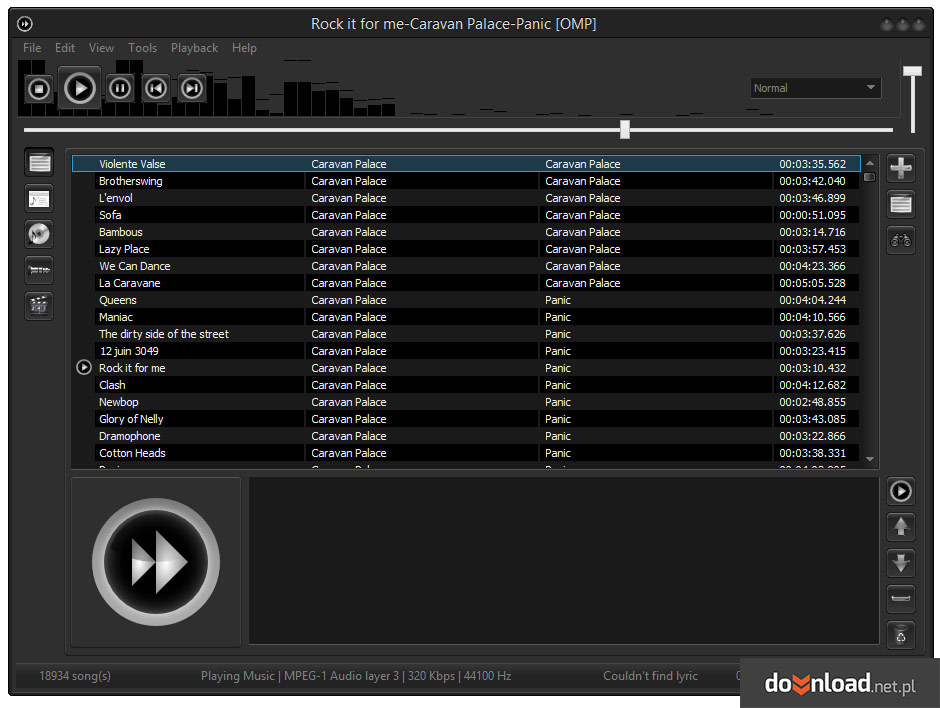Open the Help menu
The height and width of the screenshot is (708, 940).
[x=244, y=48]
